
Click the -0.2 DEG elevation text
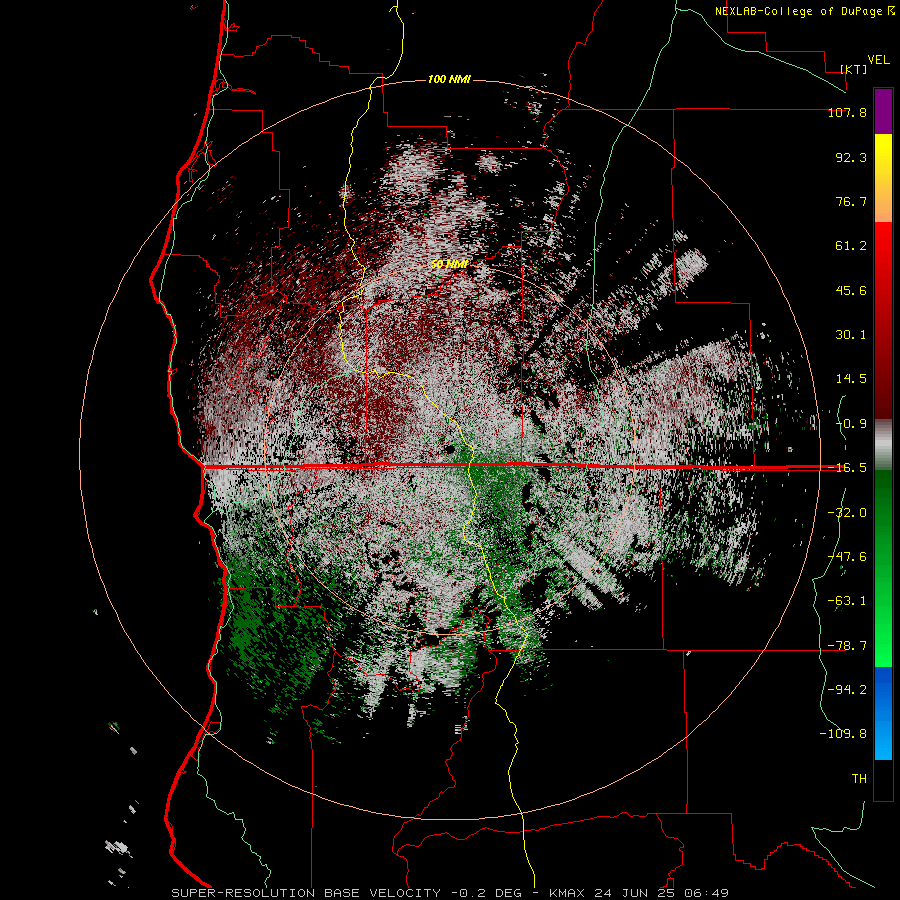pos(487,893)
